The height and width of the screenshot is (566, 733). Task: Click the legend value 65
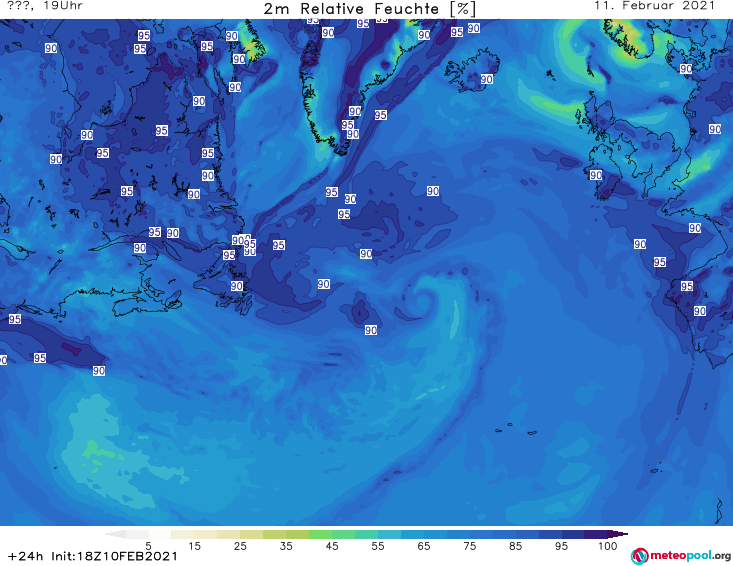click(x=424, y=546)
